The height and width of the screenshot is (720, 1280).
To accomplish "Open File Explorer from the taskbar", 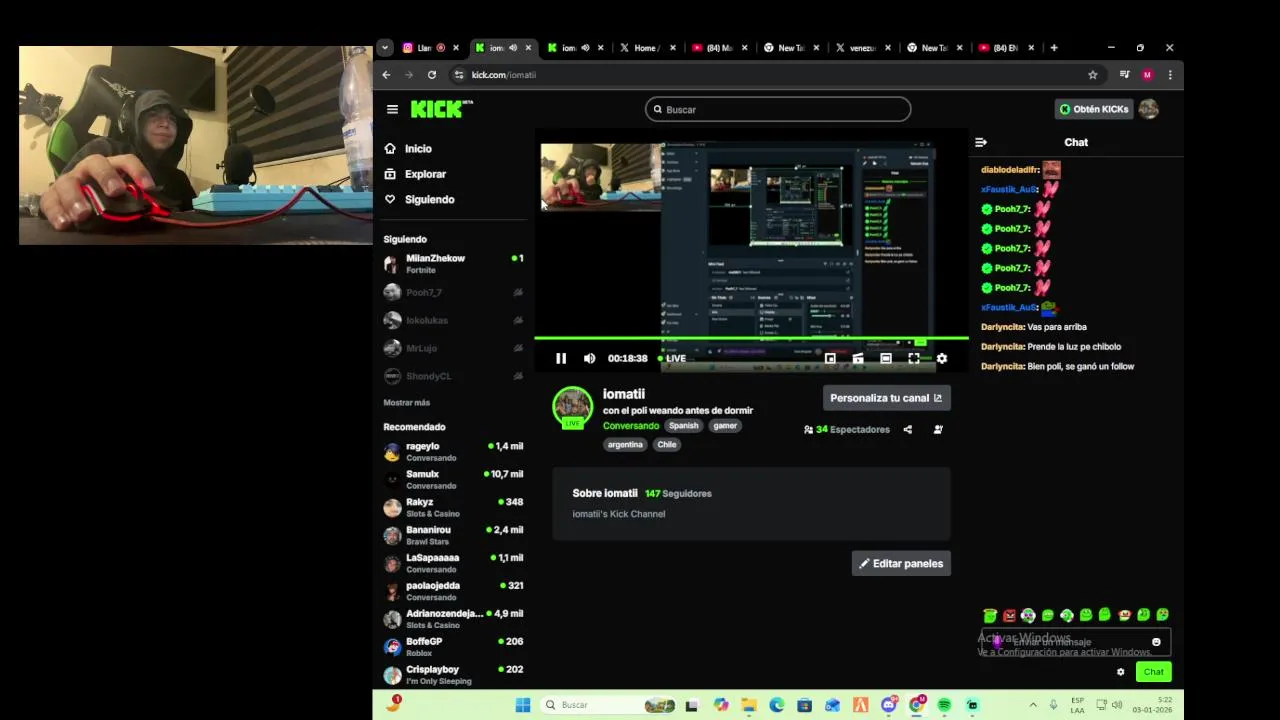I will 748,705.
